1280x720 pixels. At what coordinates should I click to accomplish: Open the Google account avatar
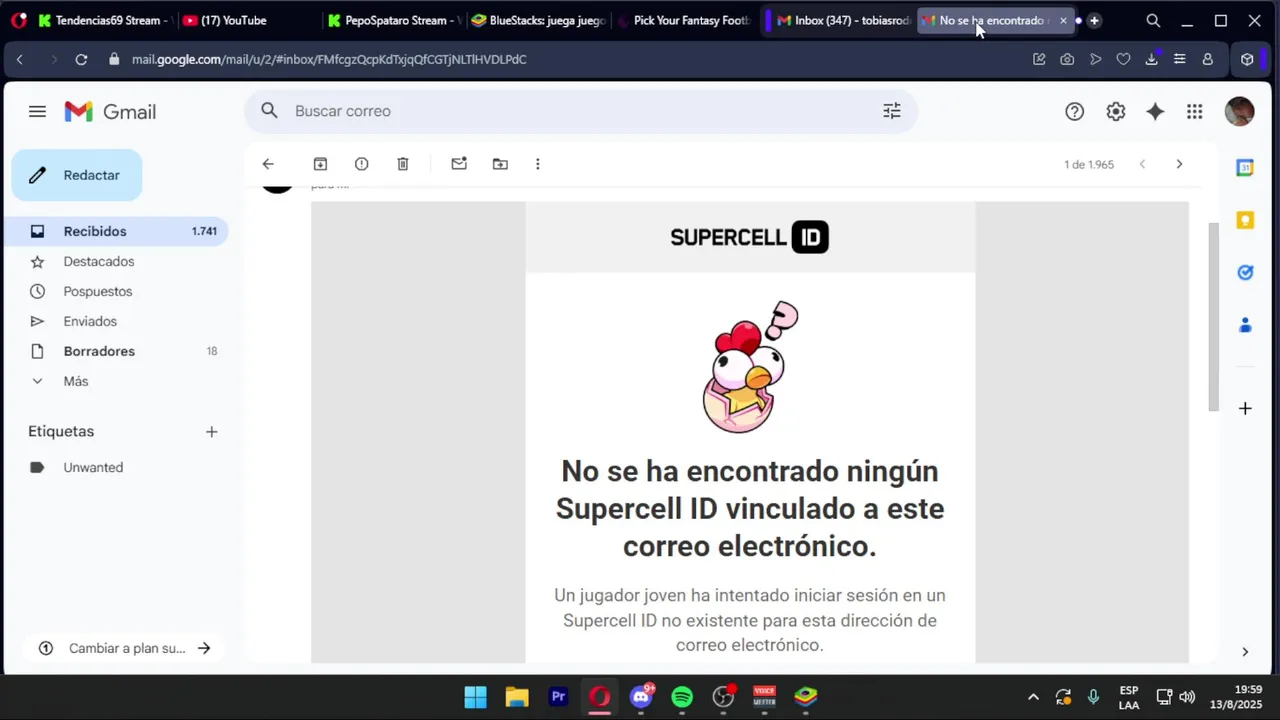click(1239, 111)
